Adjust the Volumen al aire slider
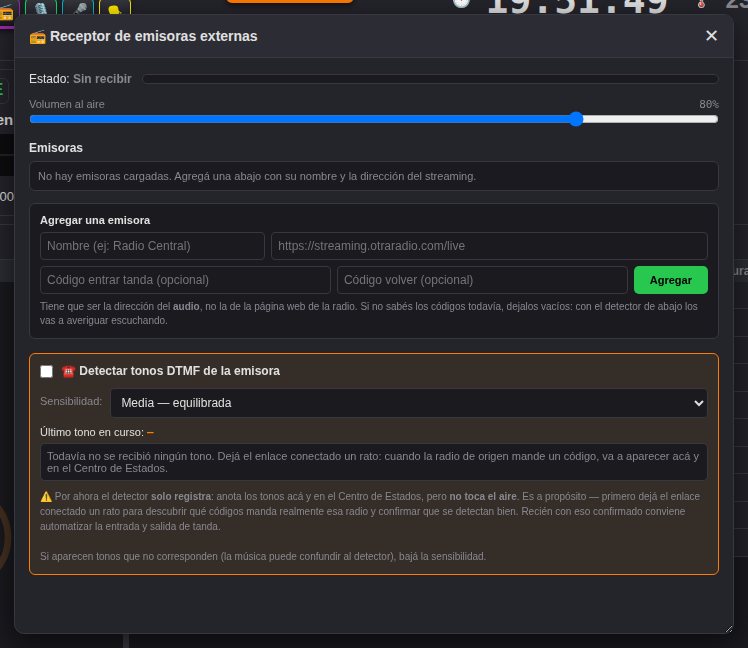The image size is (748, 648). [x=374, y=119]
